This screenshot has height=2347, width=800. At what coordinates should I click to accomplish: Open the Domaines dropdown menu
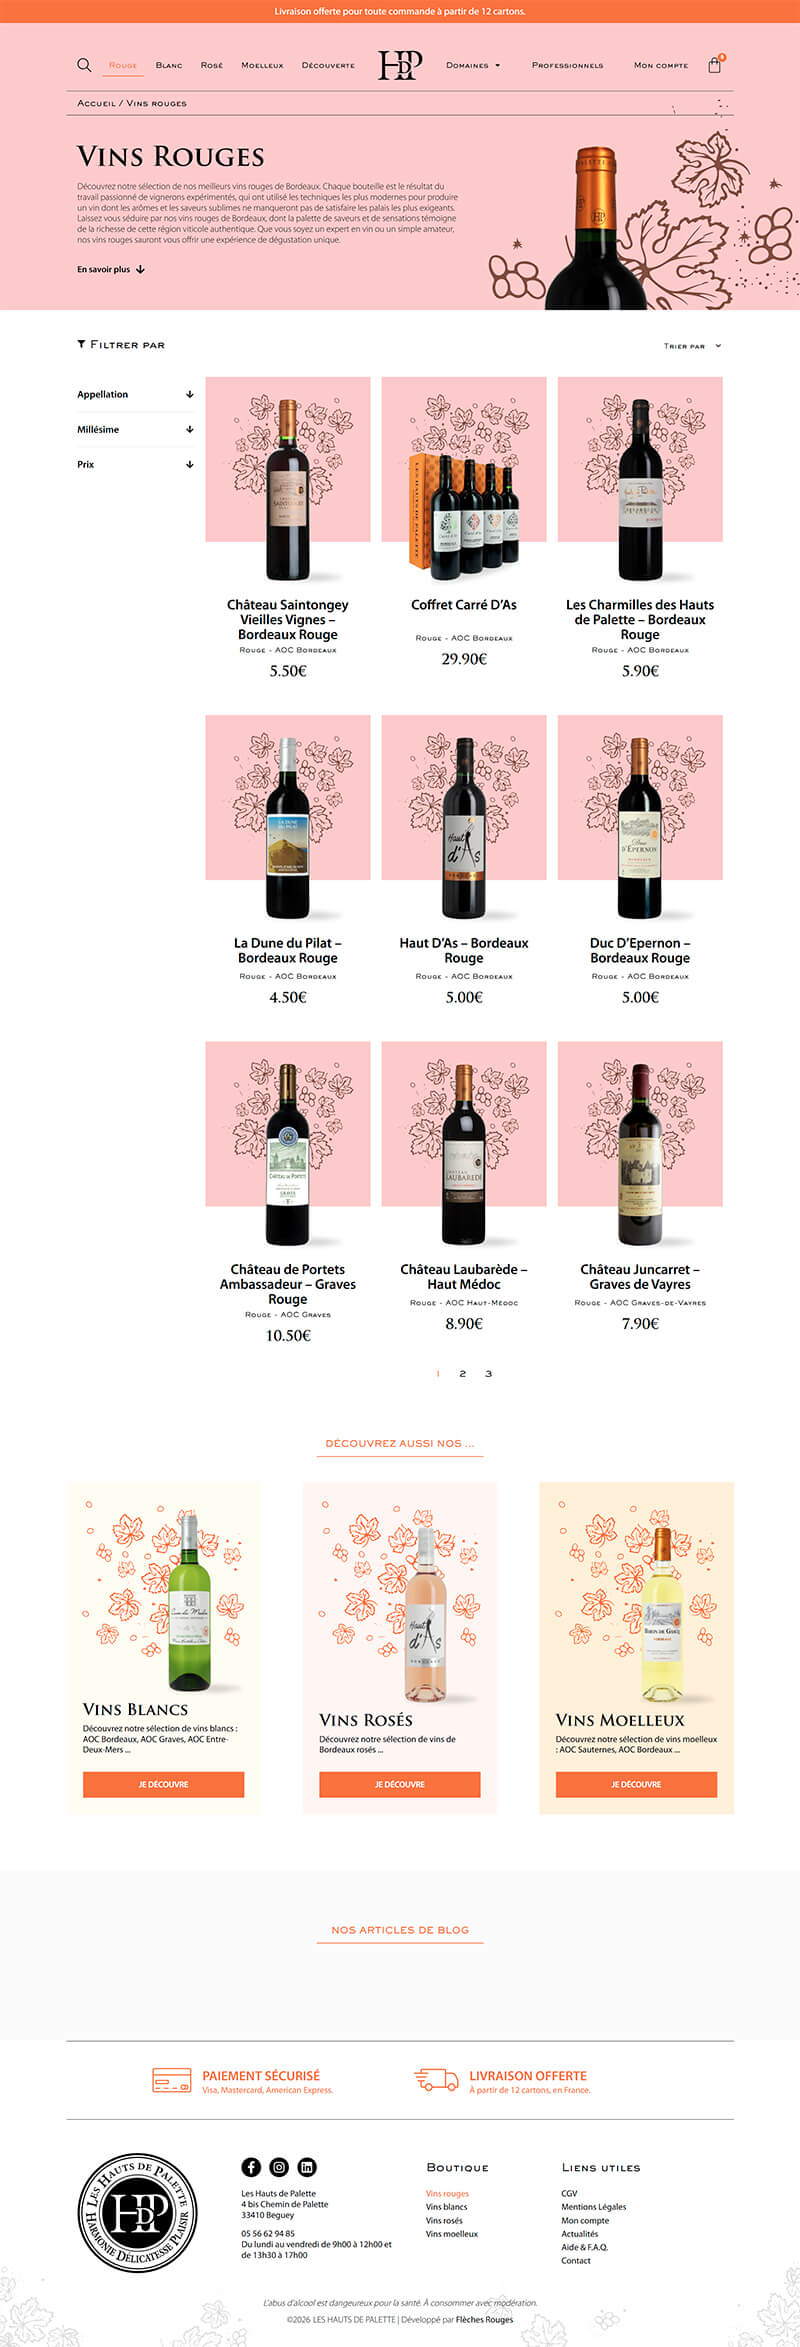point(473,65)
